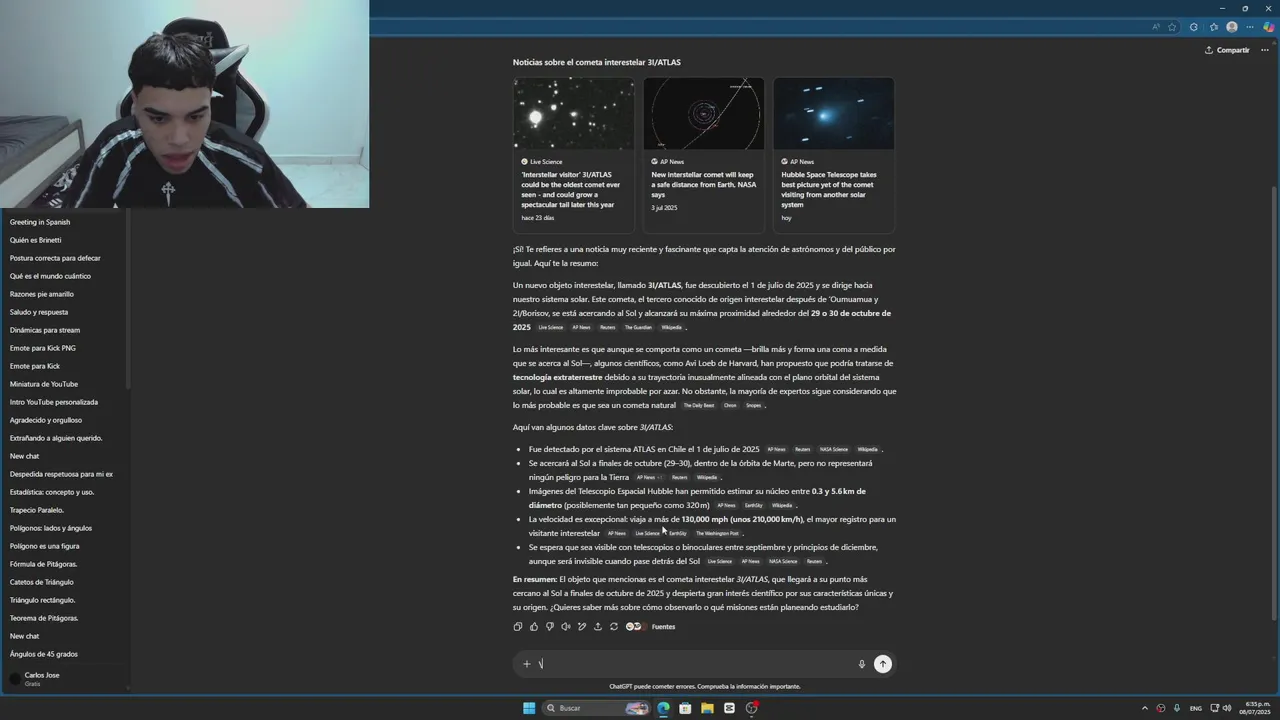Show hidden system tray icons chevron
Screen dimensions: 1280x720
[1145, 708]
